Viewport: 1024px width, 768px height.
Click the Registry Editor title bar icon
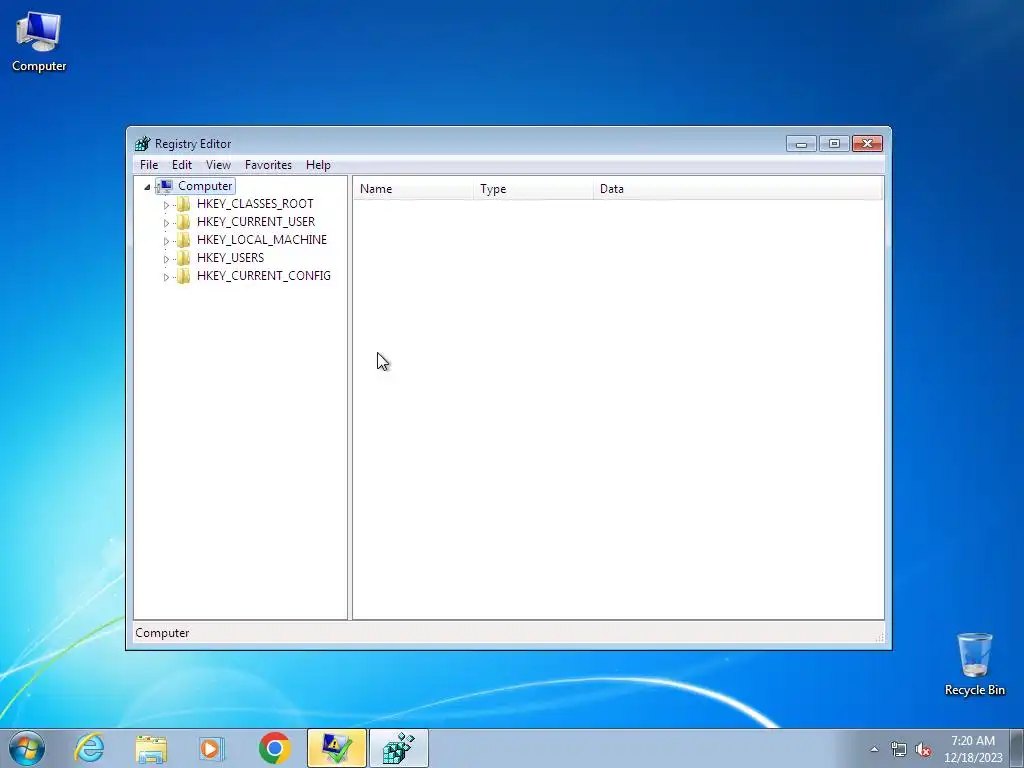[142, 144]
